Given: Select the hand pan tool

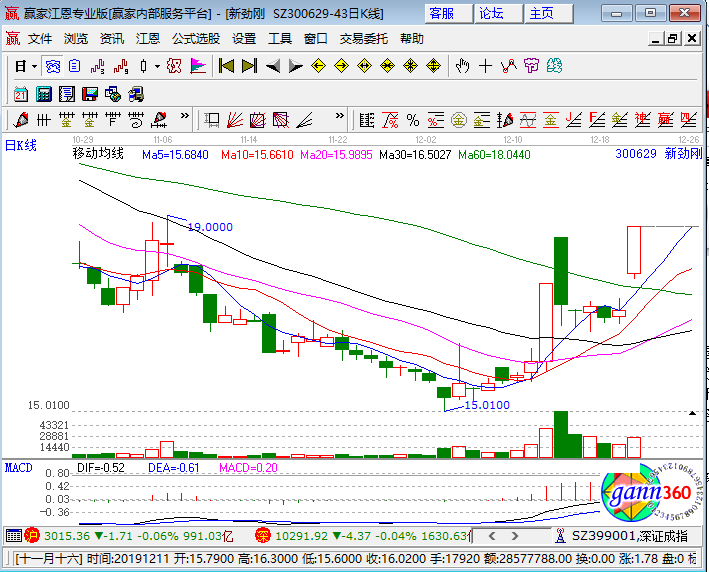Looking at the screenshot, I should point(462,66).
